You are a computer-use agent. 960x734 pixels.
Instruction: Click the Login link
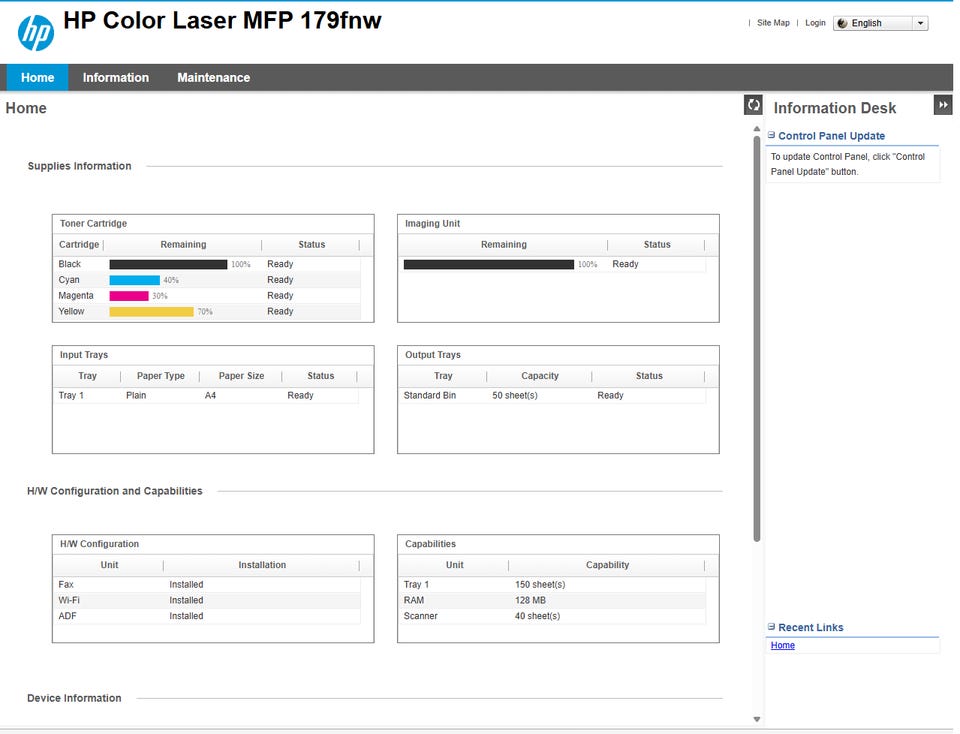(x=815, y=23)
